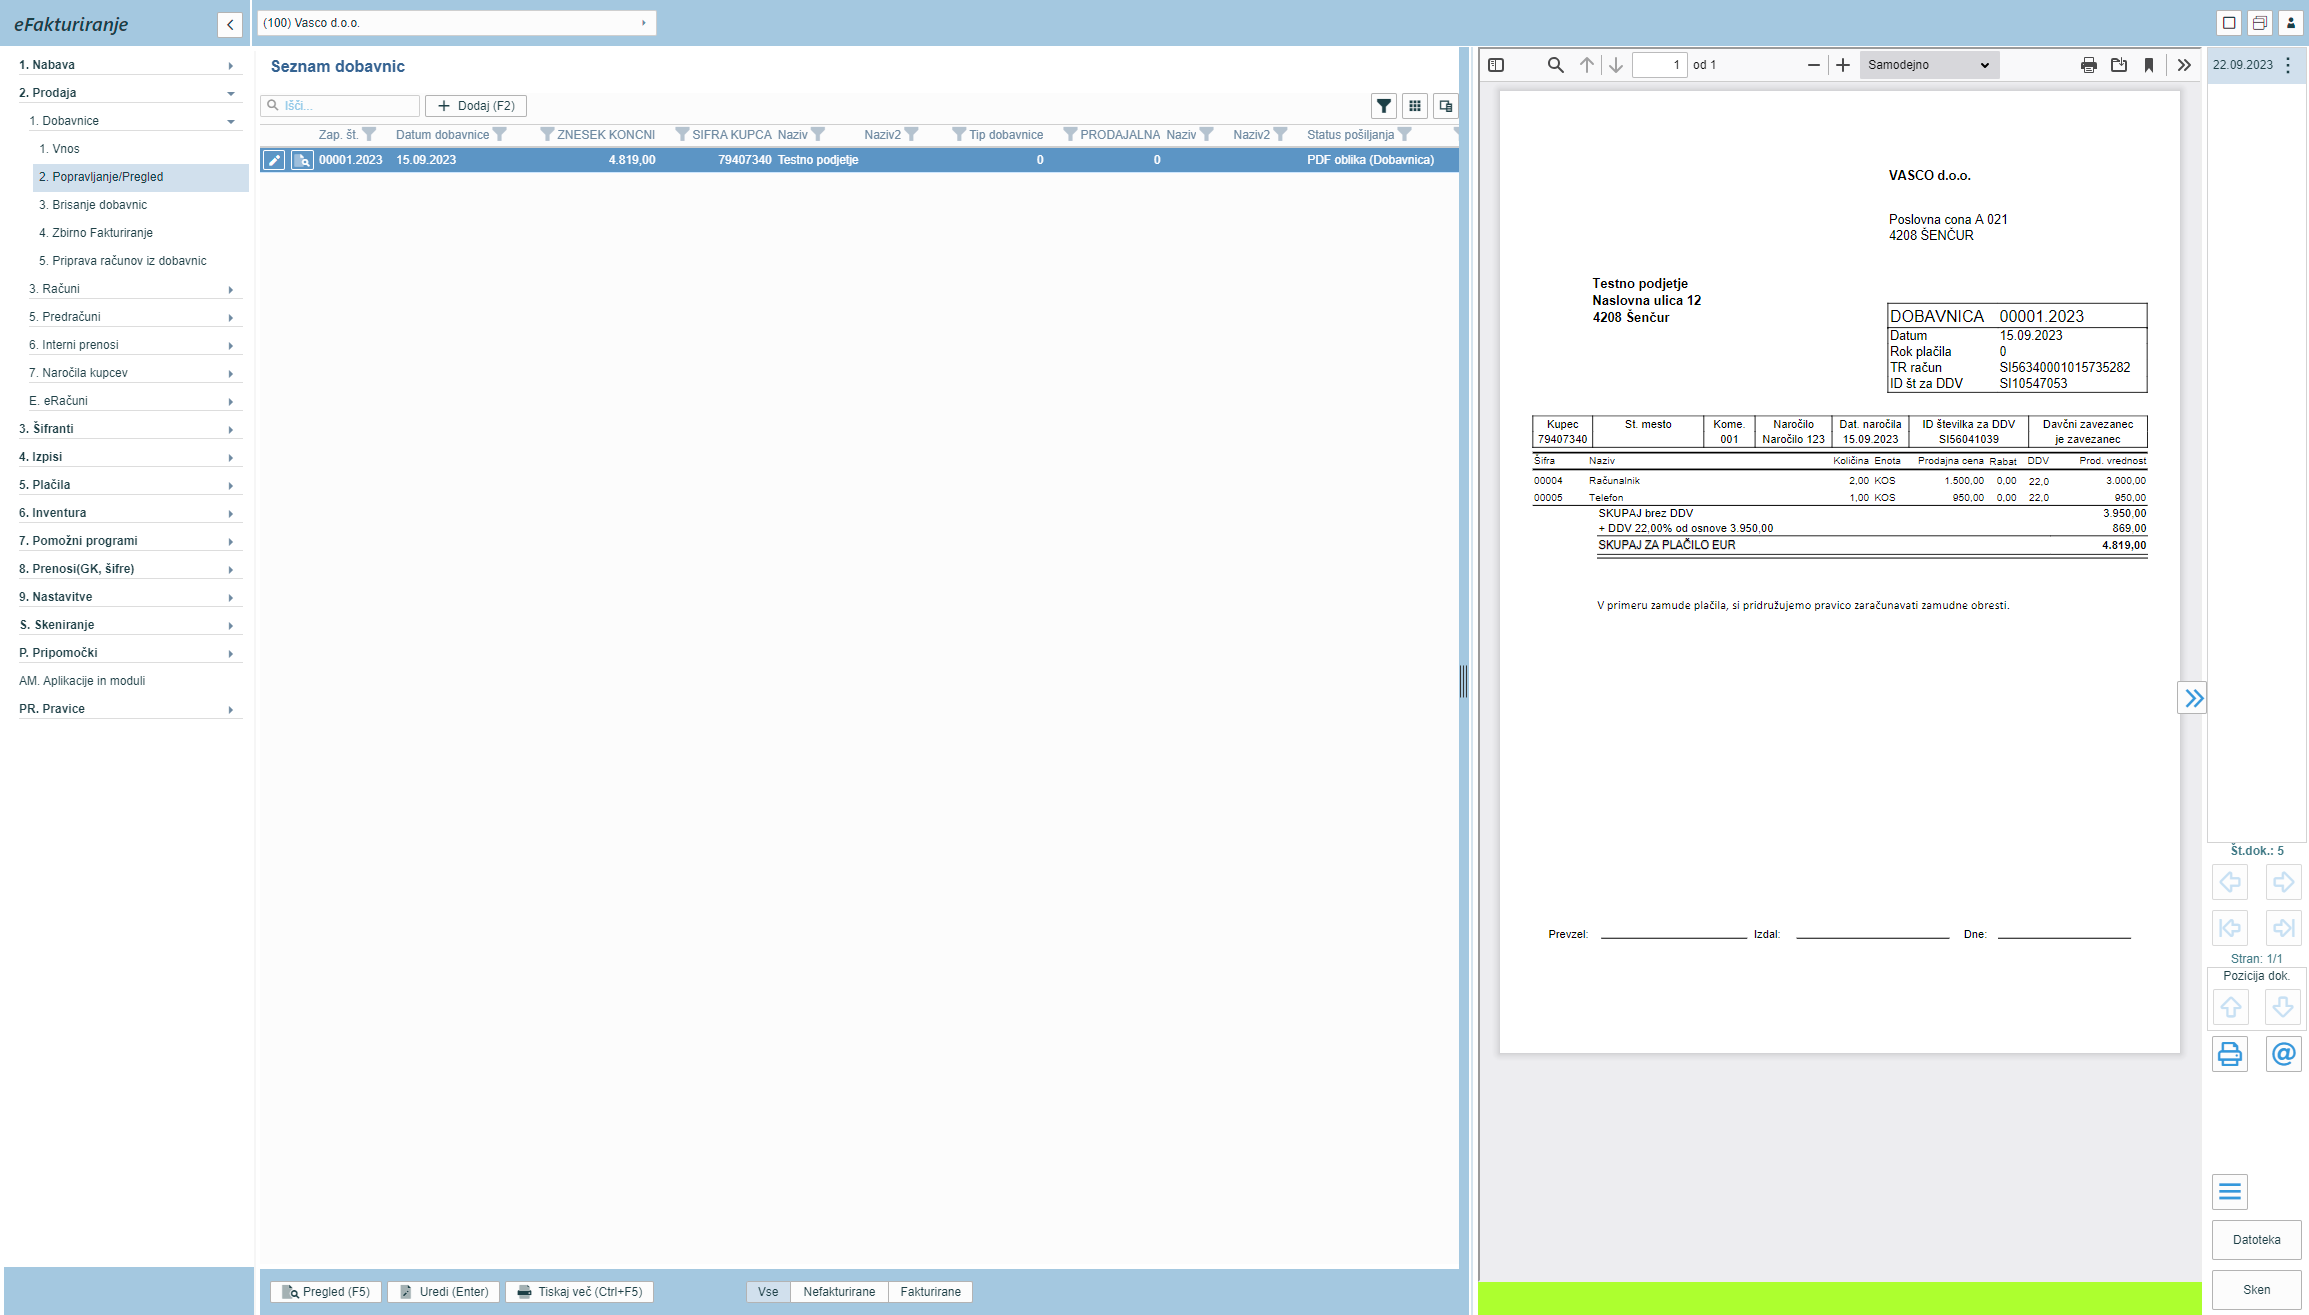Expand the 3. Računi submenu
This screenshot has height=1315, width=2309.
pos(135,289)
